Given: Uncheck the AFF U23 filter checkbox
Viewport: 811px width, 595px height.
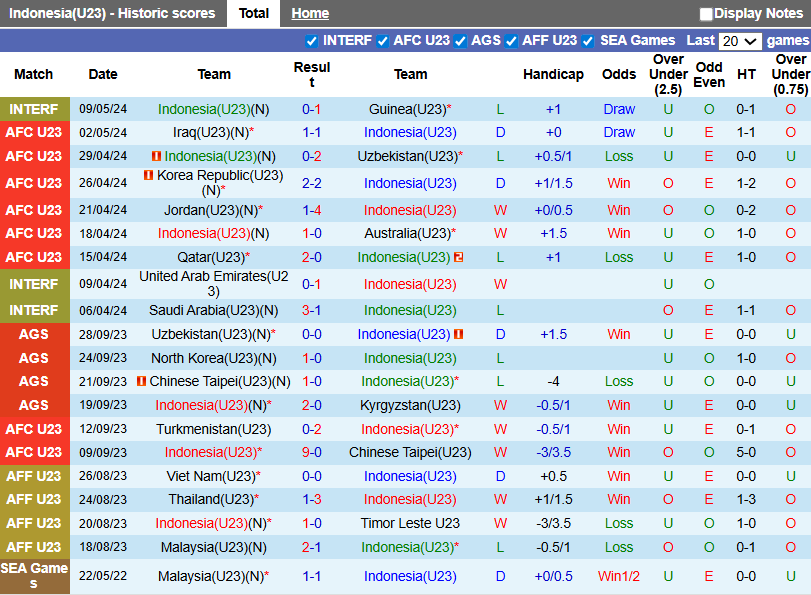Looking at the screenshot, I should [x=511, y=41].
